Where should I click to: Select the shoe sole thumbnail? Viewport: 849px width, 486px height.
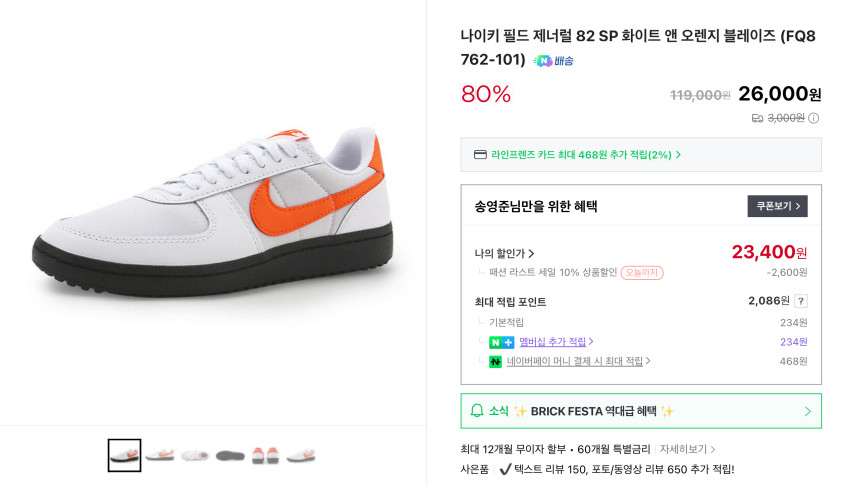[230, 455]
